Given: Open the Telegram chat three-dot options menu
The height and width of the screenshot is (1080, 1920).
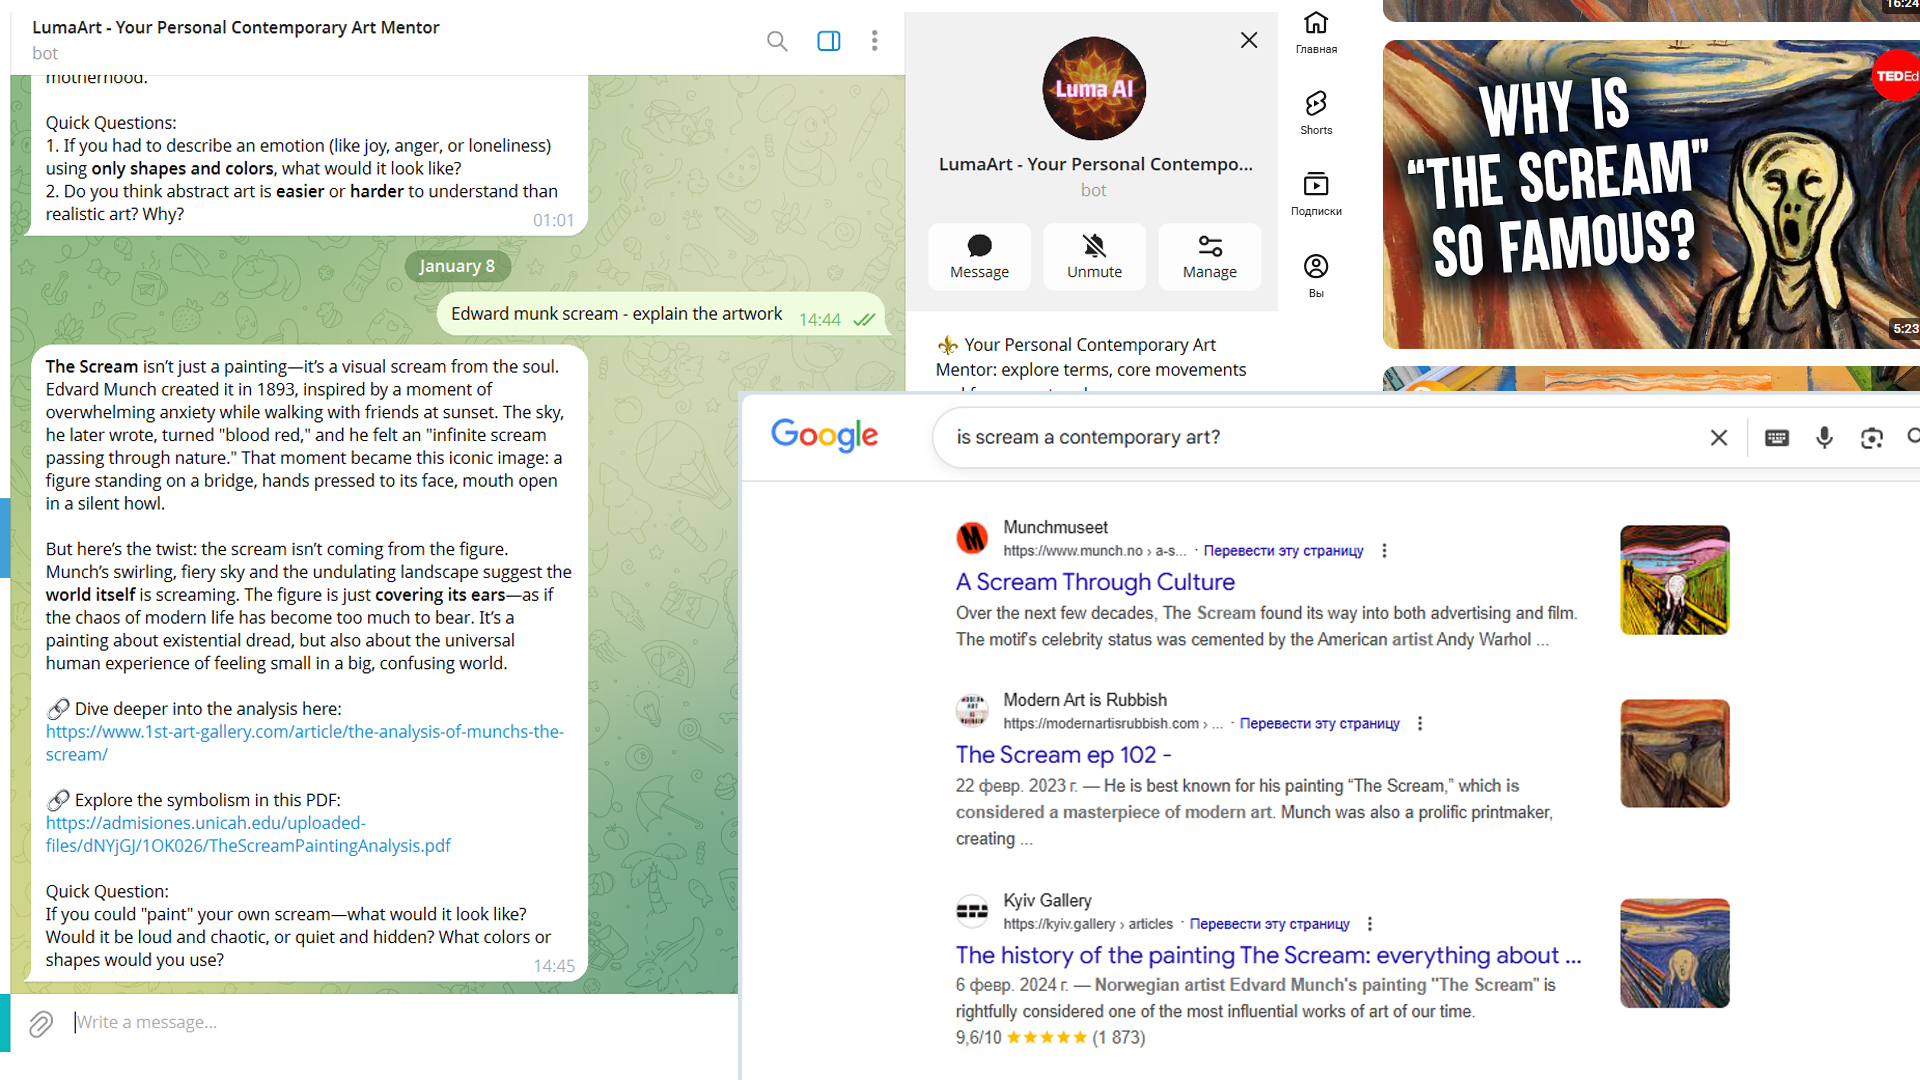Looking at the screenshot, I should (x=875, y=41).
